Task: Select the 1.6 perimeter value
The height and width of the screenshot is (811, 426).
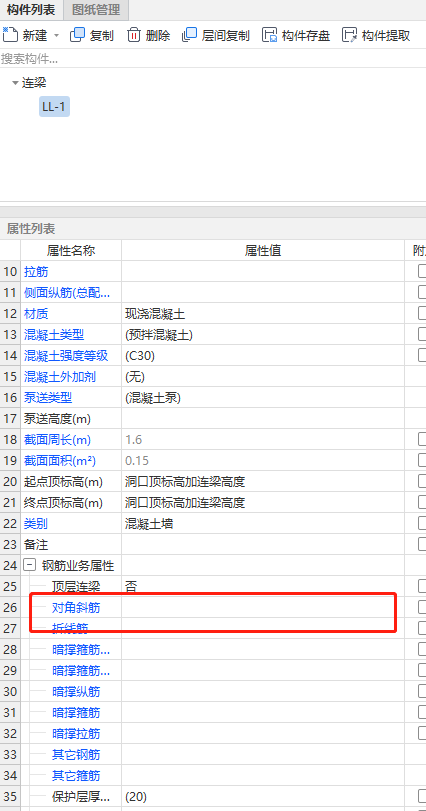Action: (x=133, y=440)
